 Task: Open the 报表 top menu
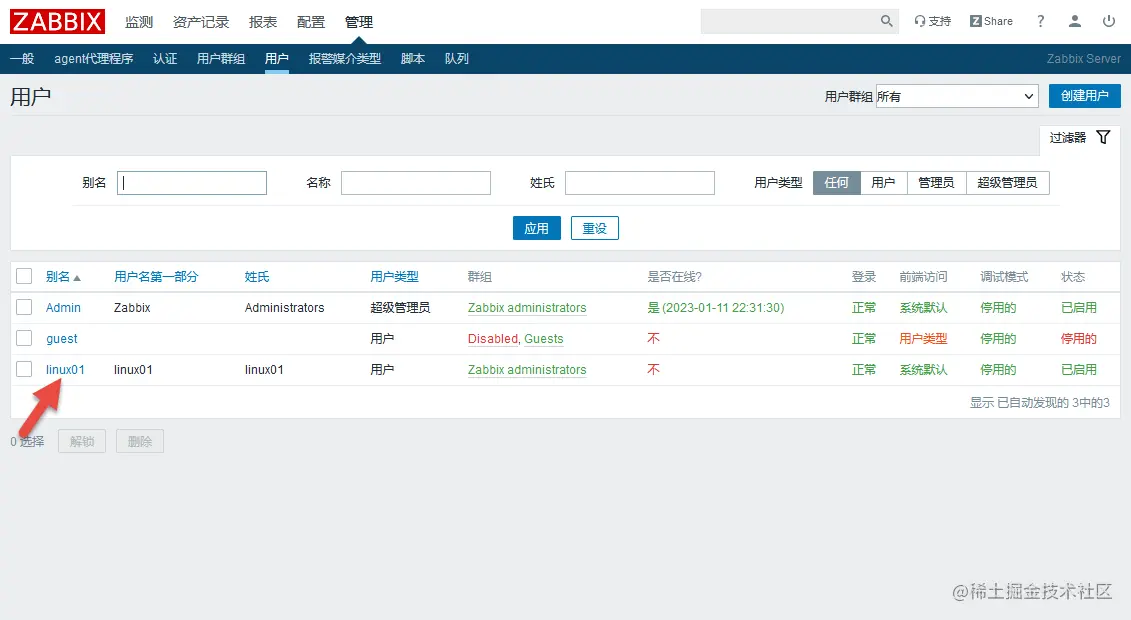coord(263,22)
